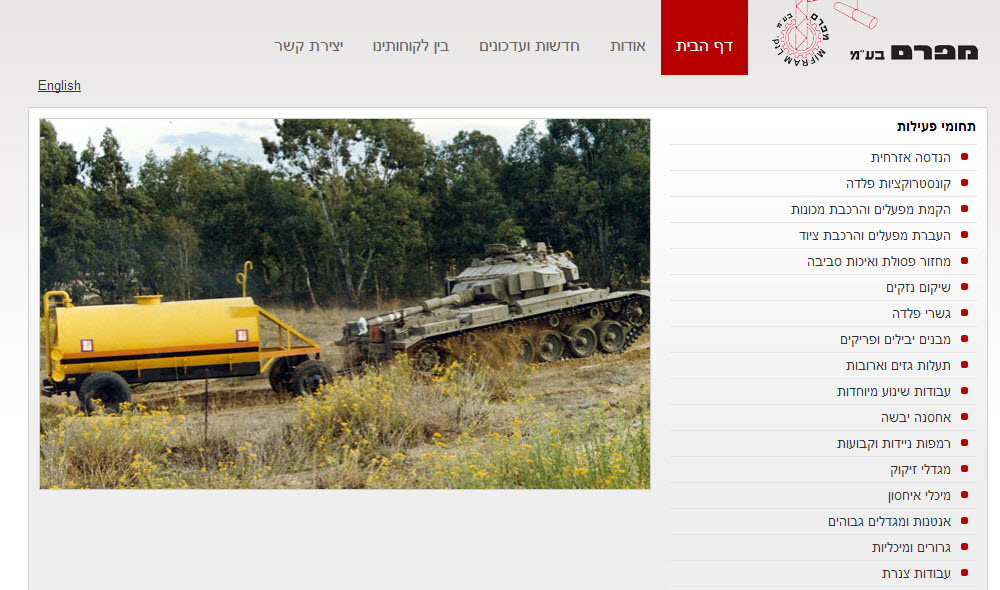Click the red bullet beside שיקום נזקים
The width and height of the screenshot is (1000, 590).
pyautogui.click(x=964, y=288)
